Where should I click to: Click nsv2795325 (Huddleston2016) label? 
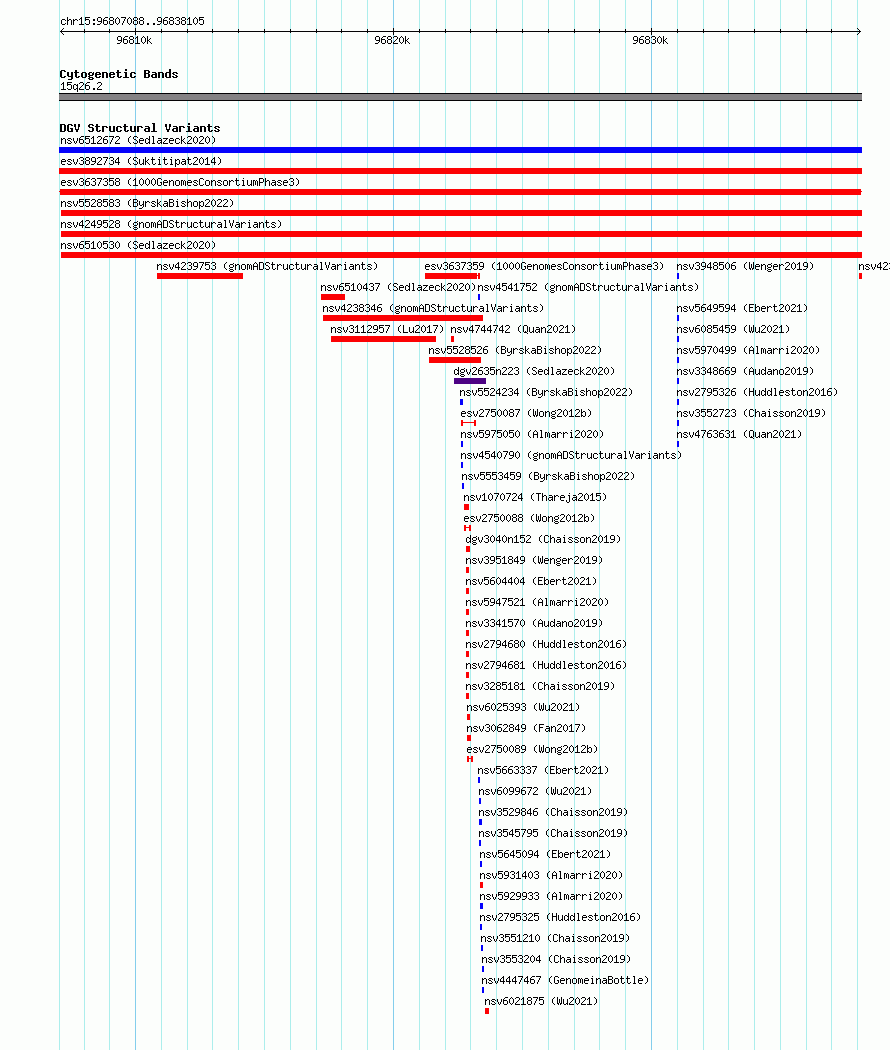click(560, 917)
